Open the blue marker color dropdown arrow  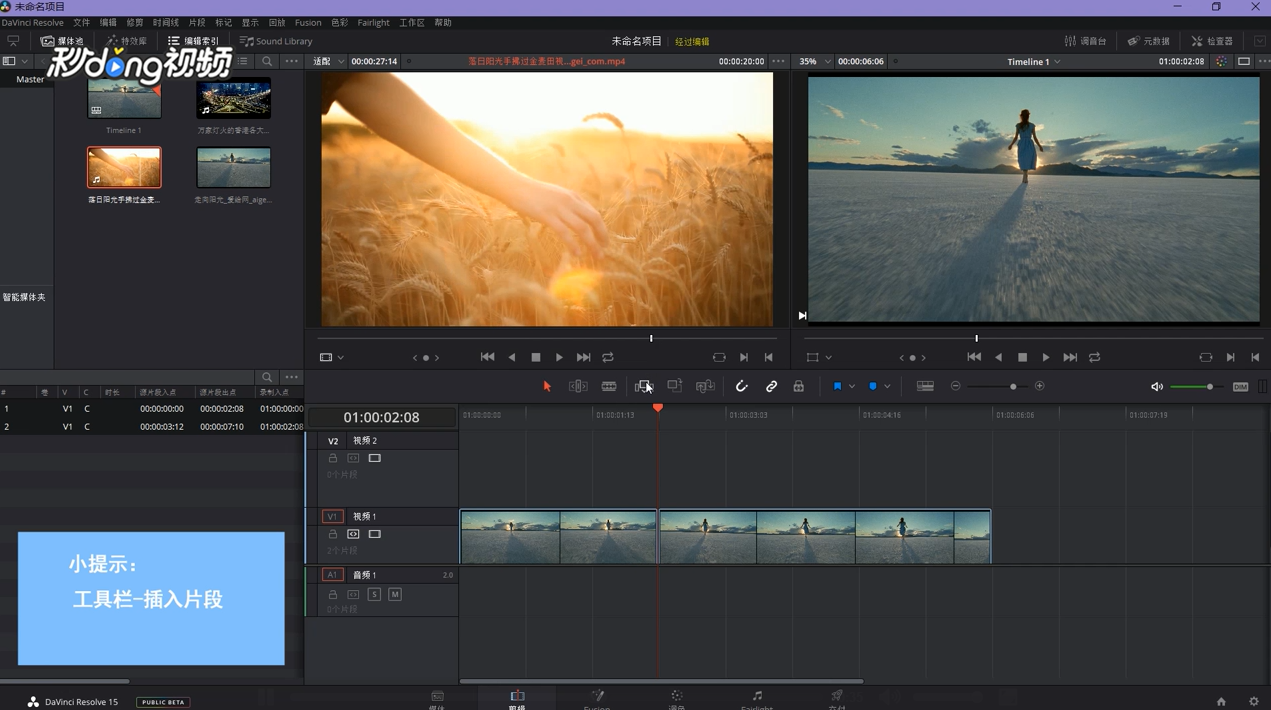tap(887, 386)
